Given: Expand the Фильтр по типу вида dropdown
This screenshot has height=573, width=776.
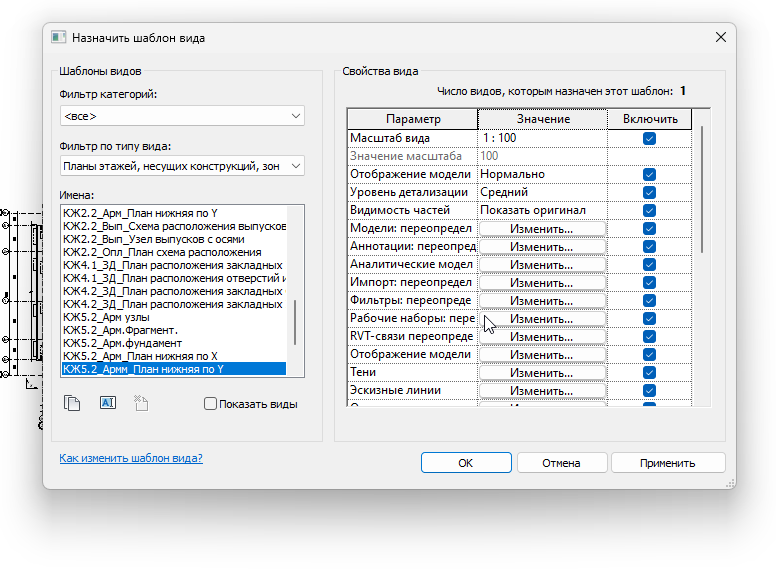Looking at the screenshot, I should (182, 166).
